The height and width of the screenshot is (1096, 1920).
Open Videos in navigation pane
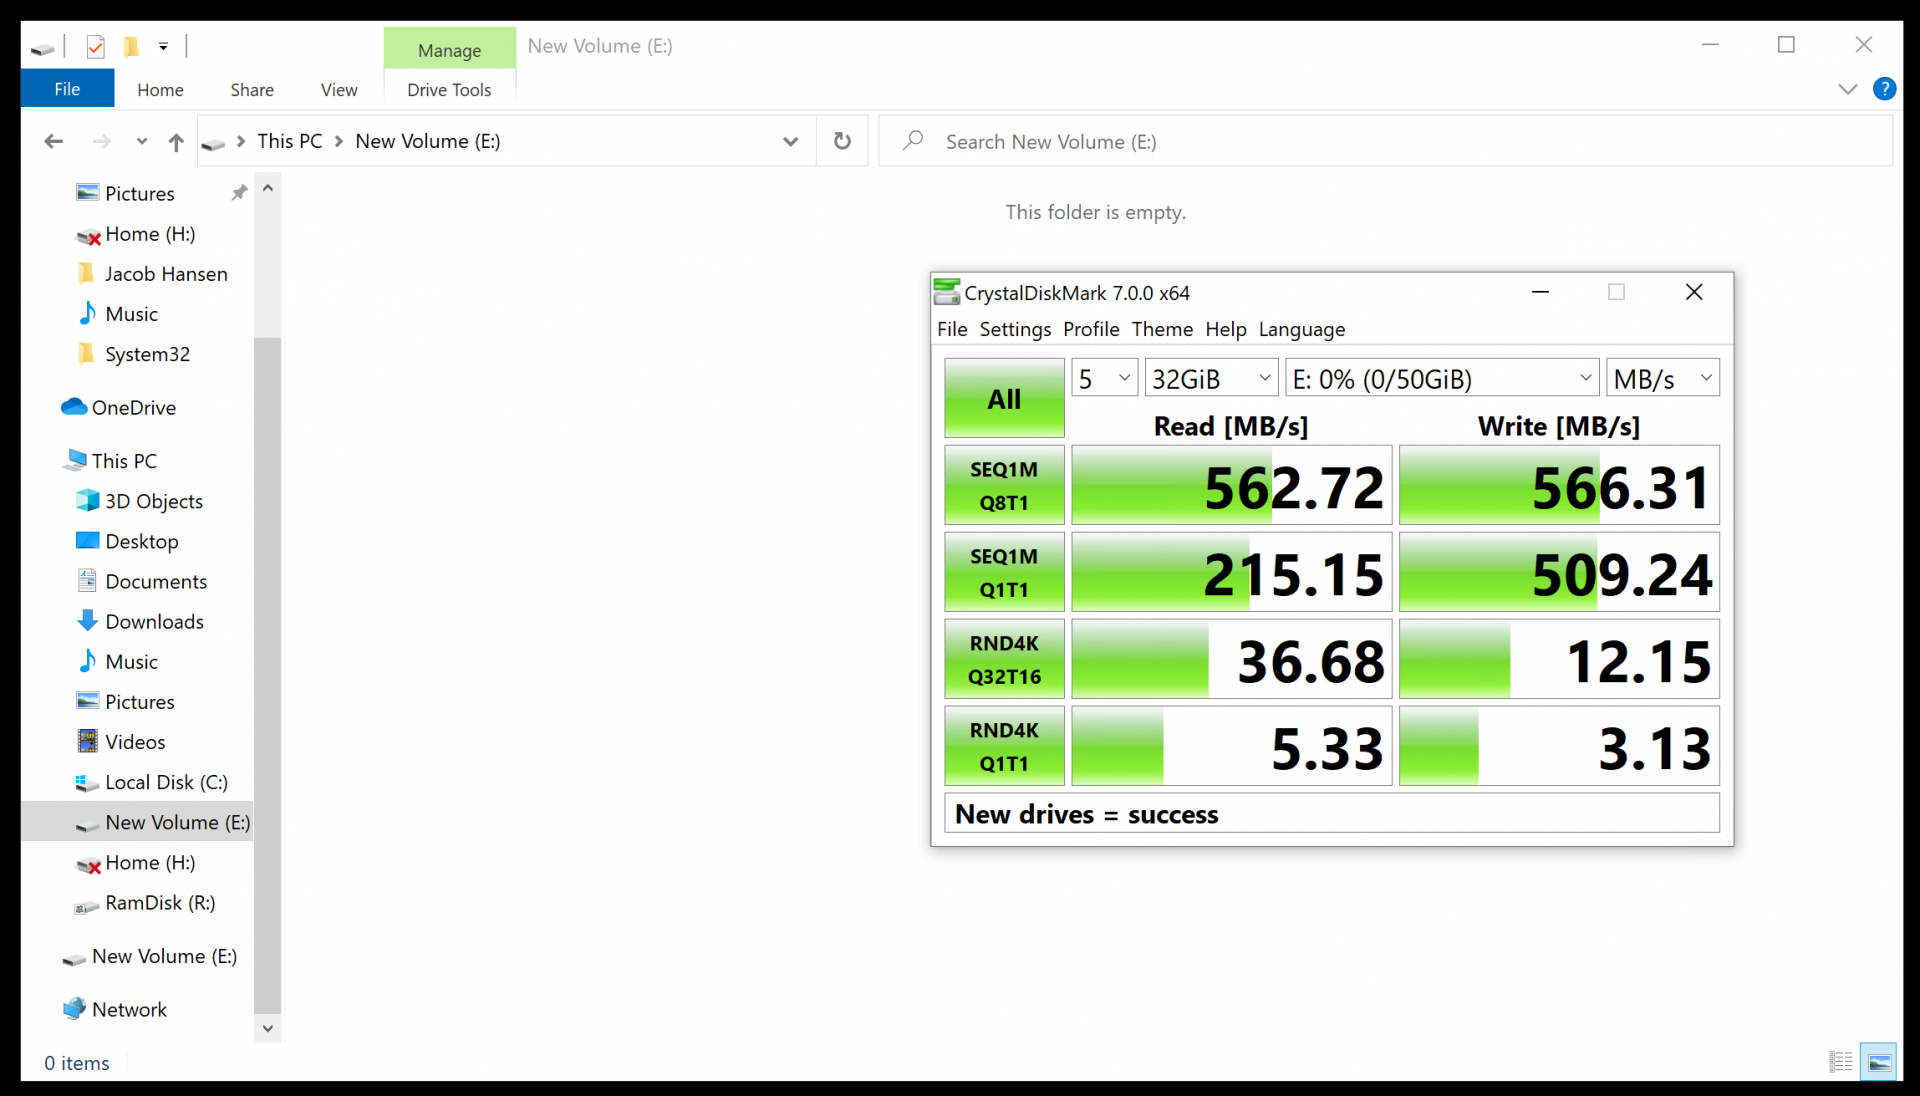click(135, 742)
